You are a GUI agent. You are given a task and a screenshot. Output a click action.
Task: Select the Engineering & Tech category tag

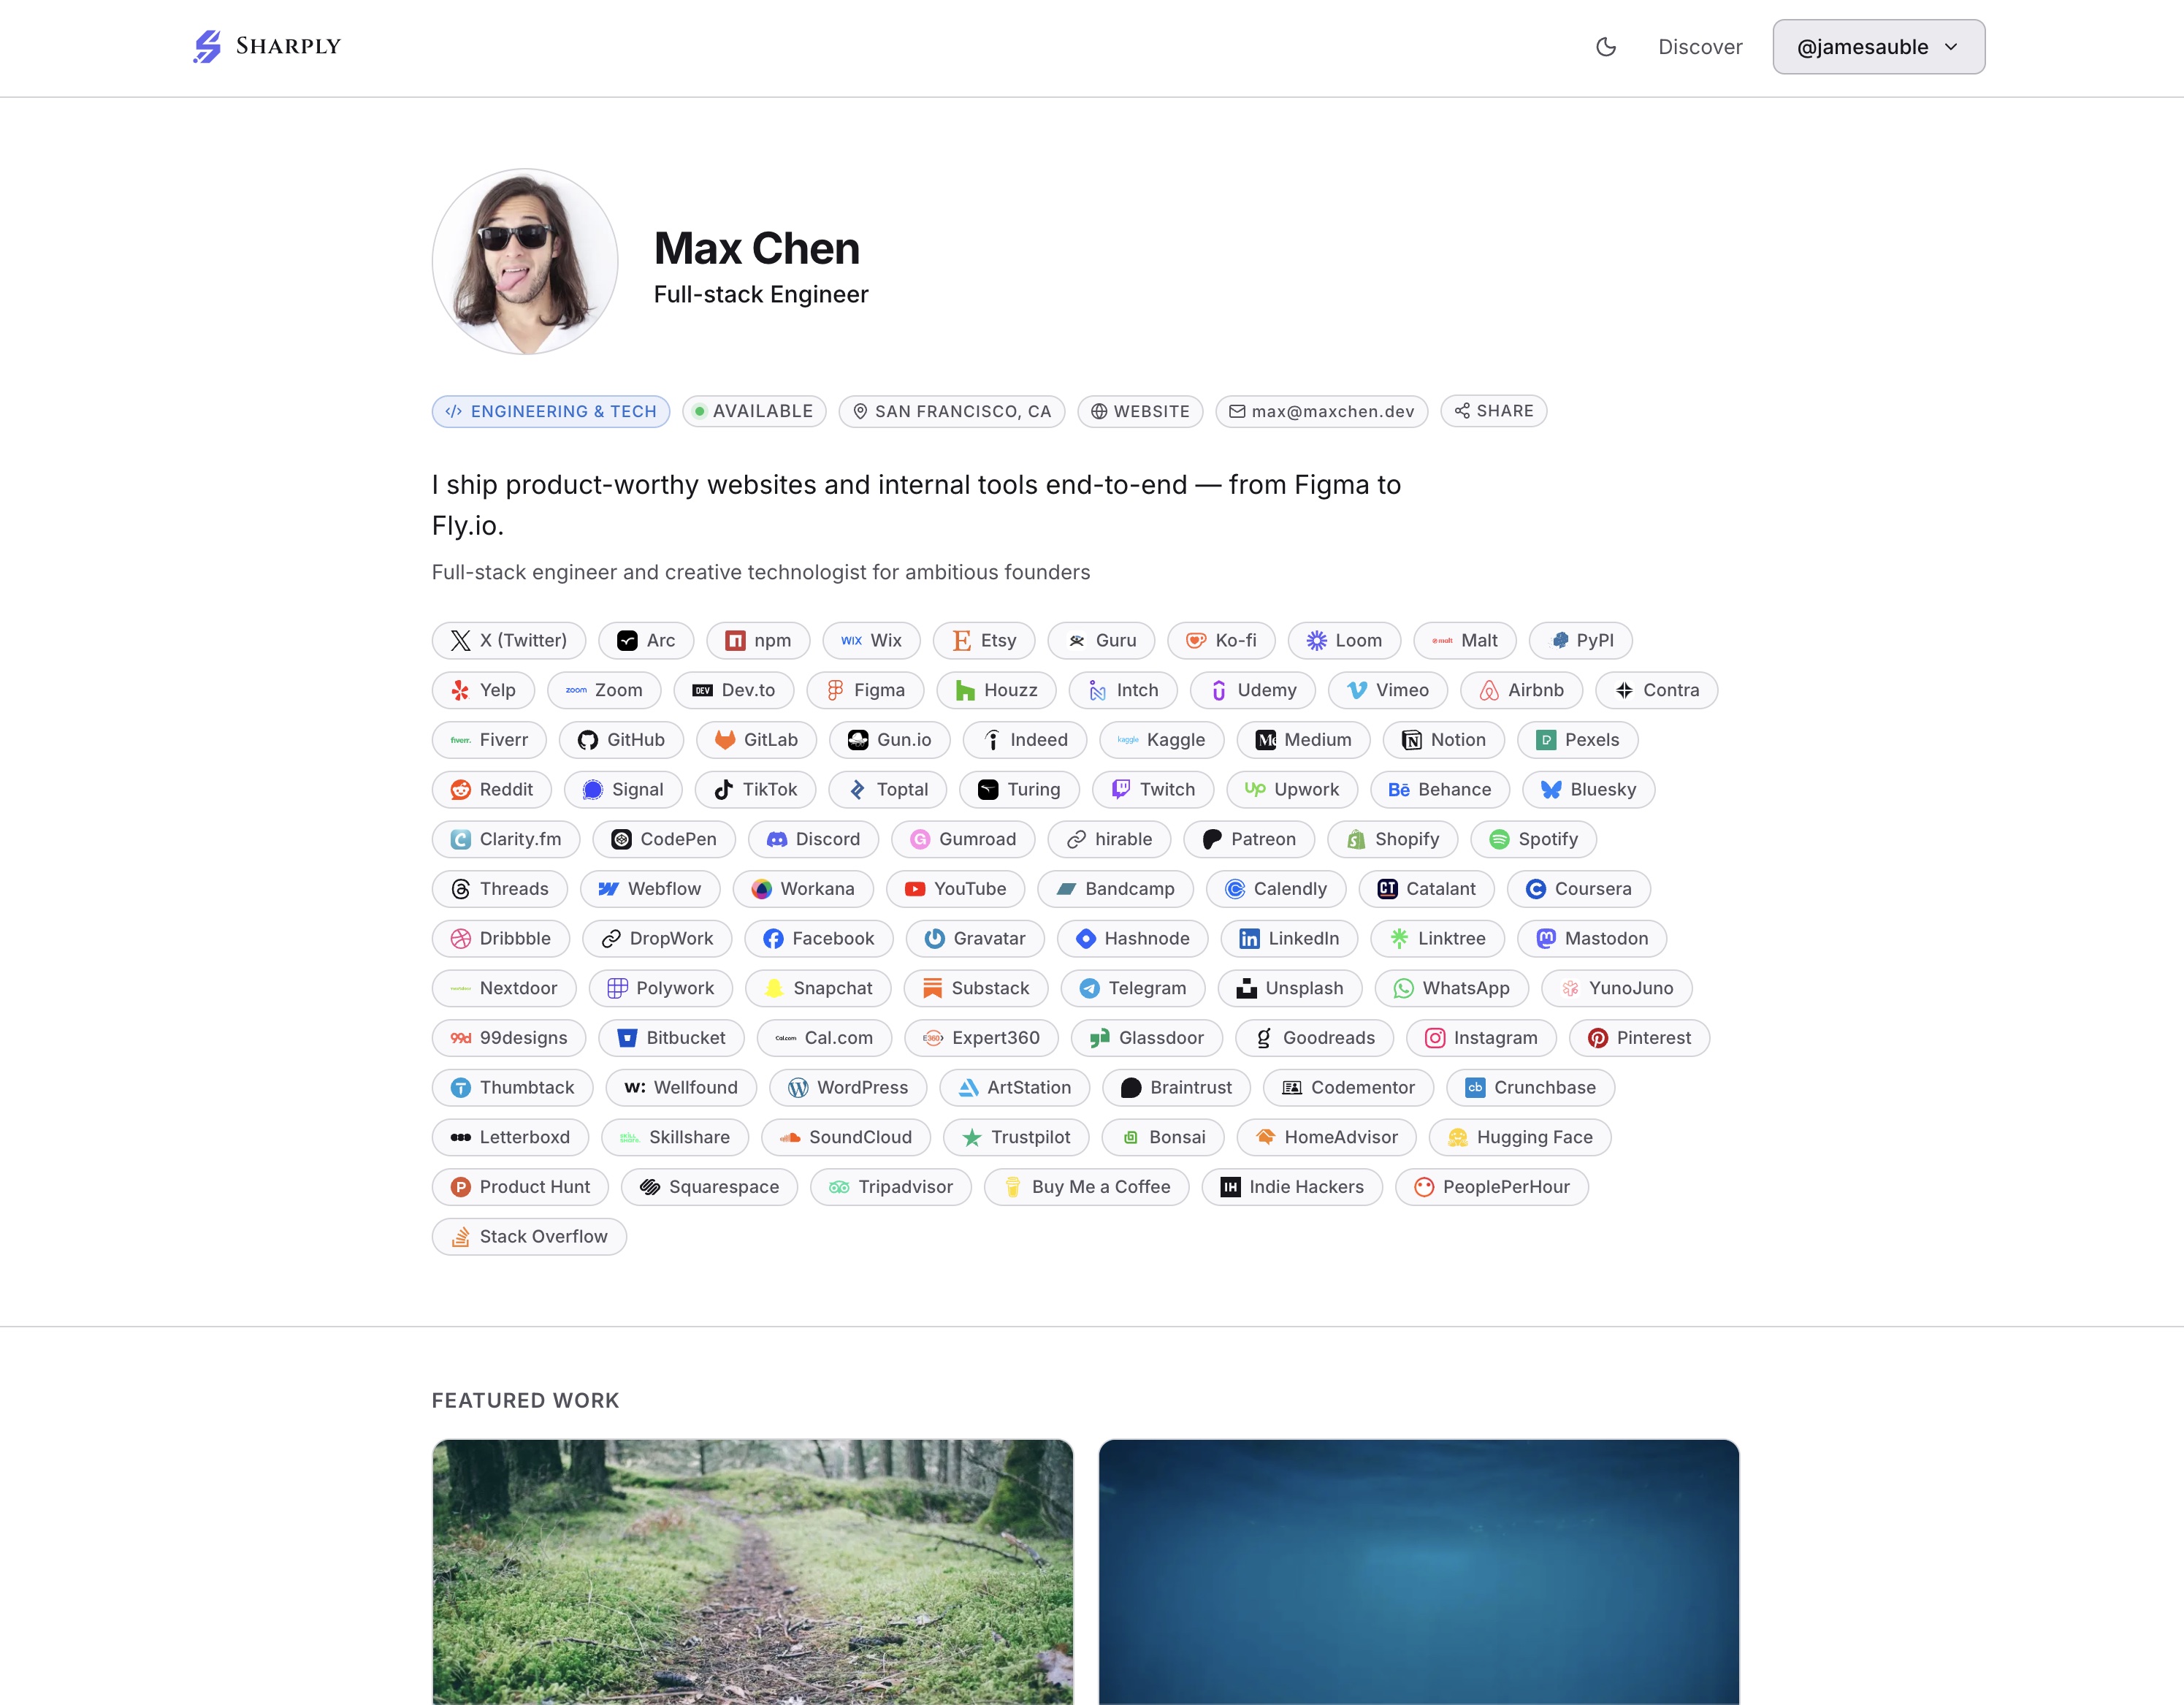pyautogui.click(x=551, y=411)
